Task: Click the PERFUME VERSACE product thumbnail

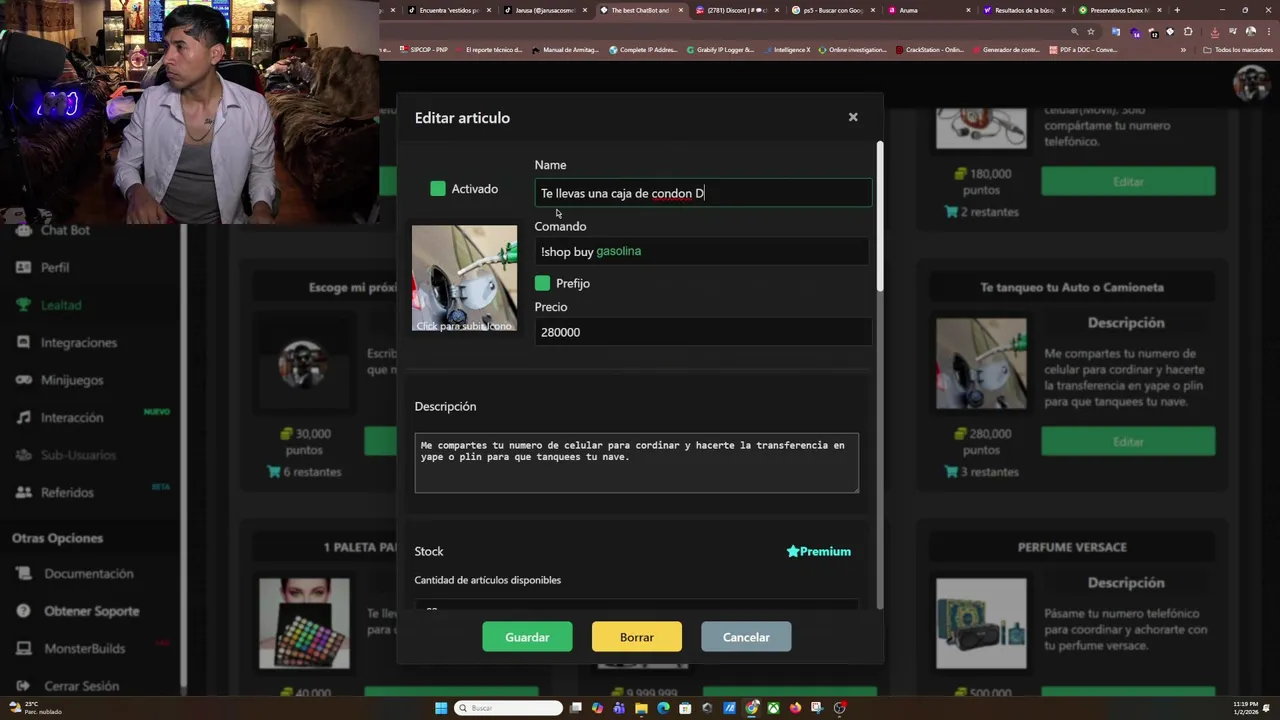Action: (x=981, y=623)
